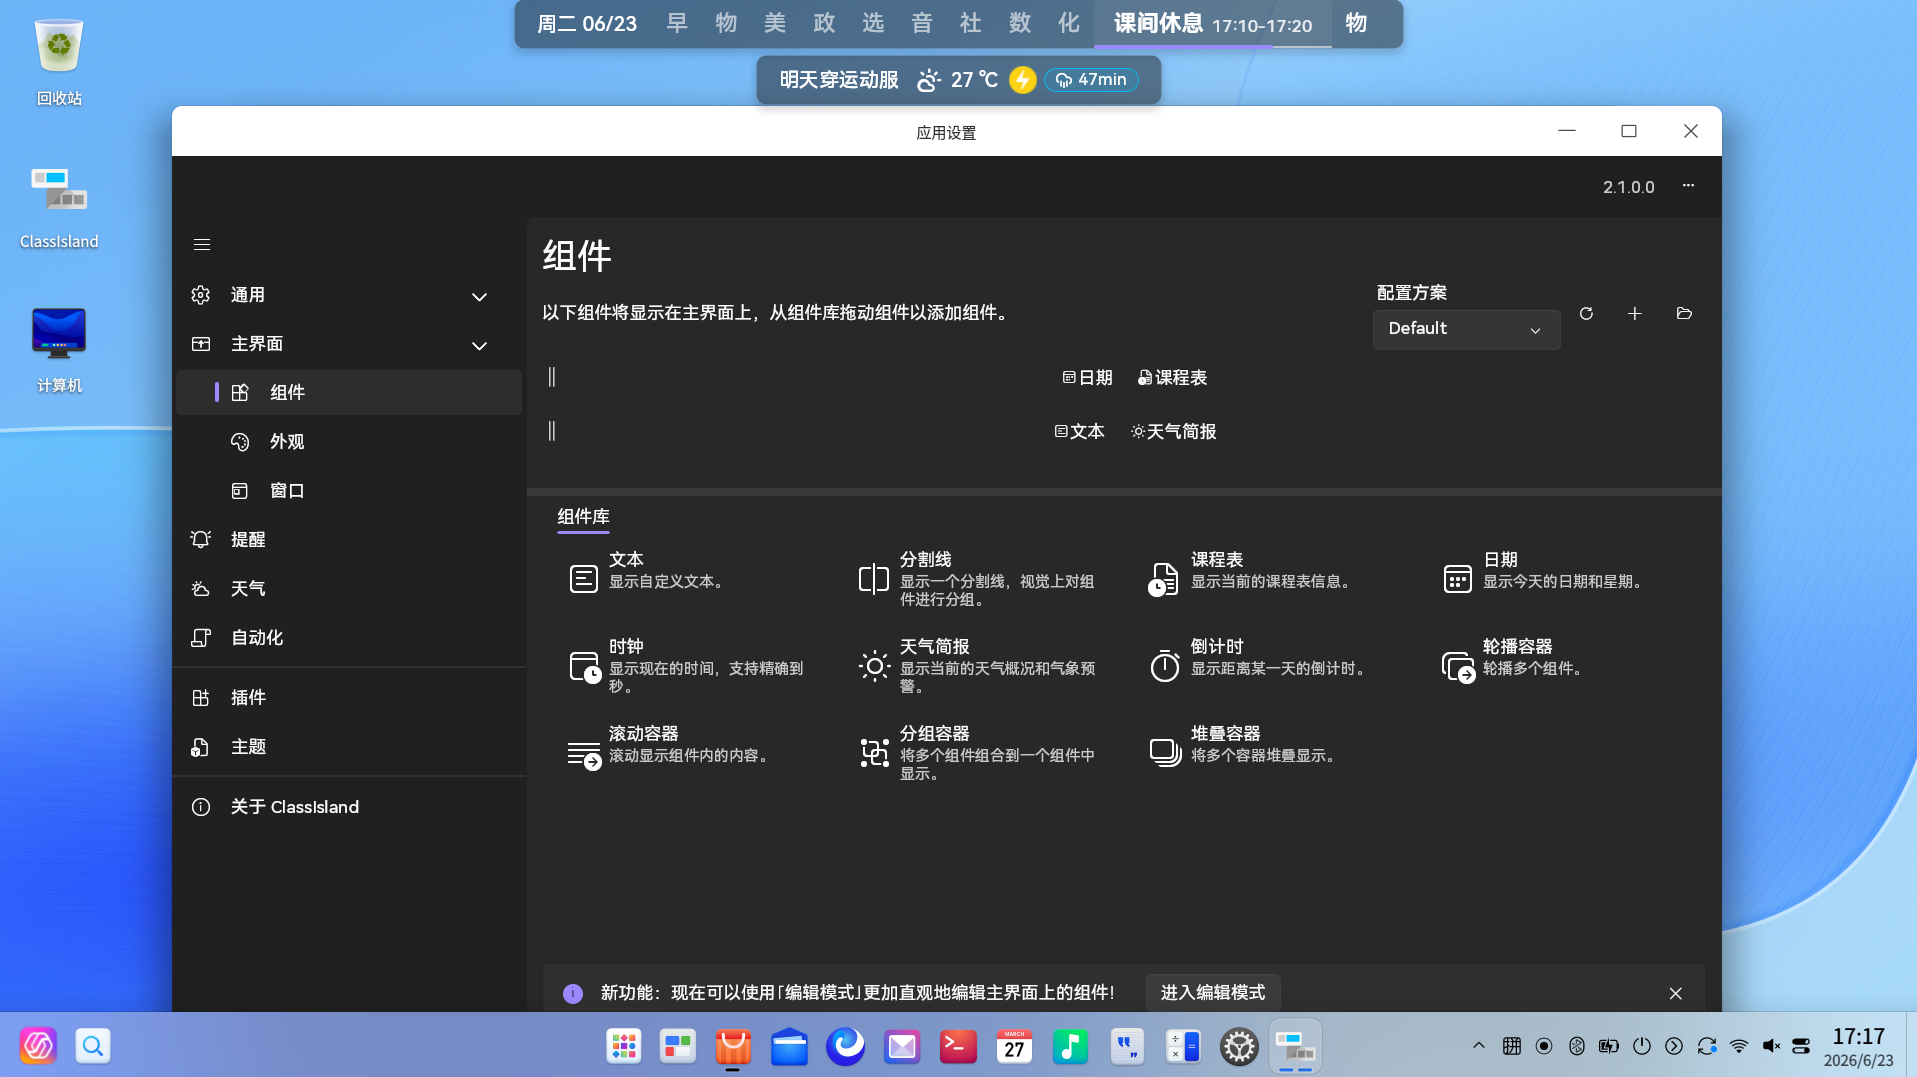The height and width of the screenshot is (1077, 1917).
Task: Click the 进入编辑模式 button
Action: point(1212,993)
